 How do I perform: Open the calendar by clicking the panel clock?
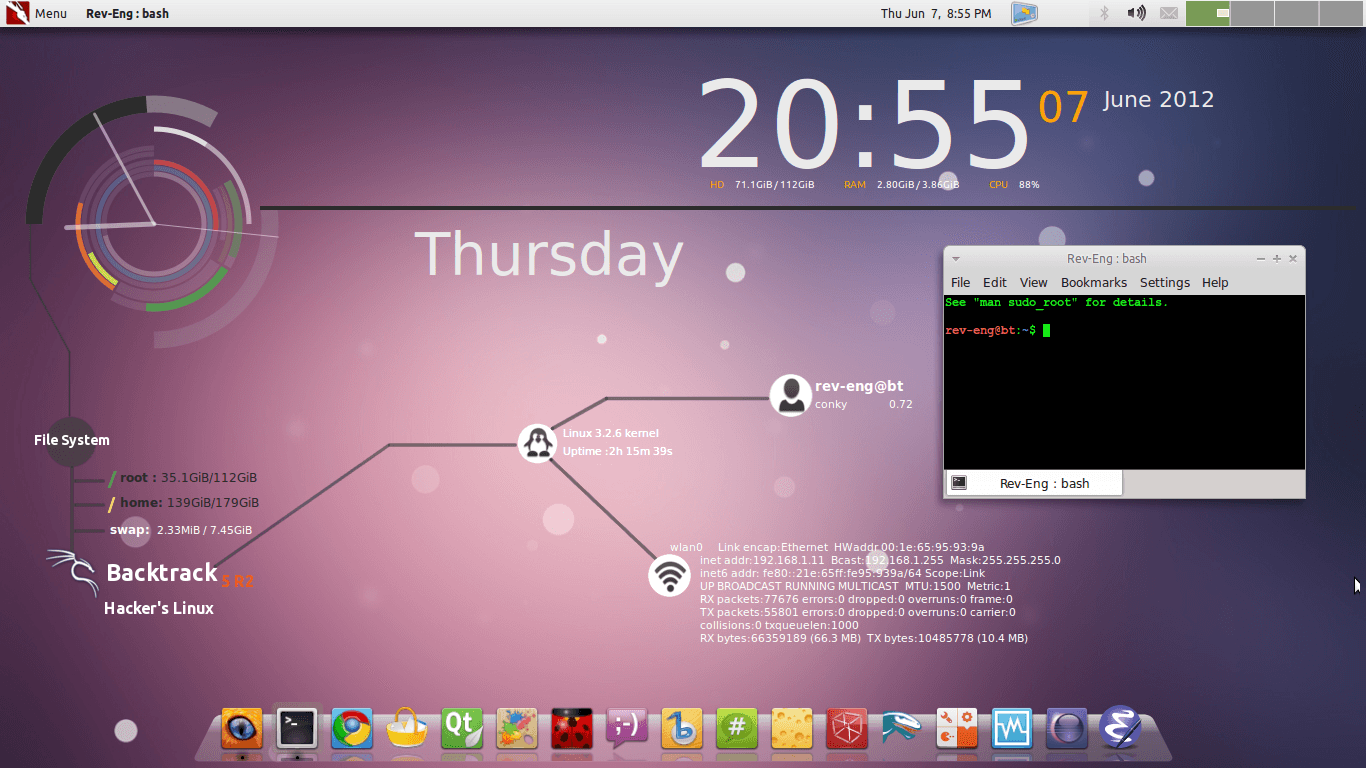pos(936,13)
